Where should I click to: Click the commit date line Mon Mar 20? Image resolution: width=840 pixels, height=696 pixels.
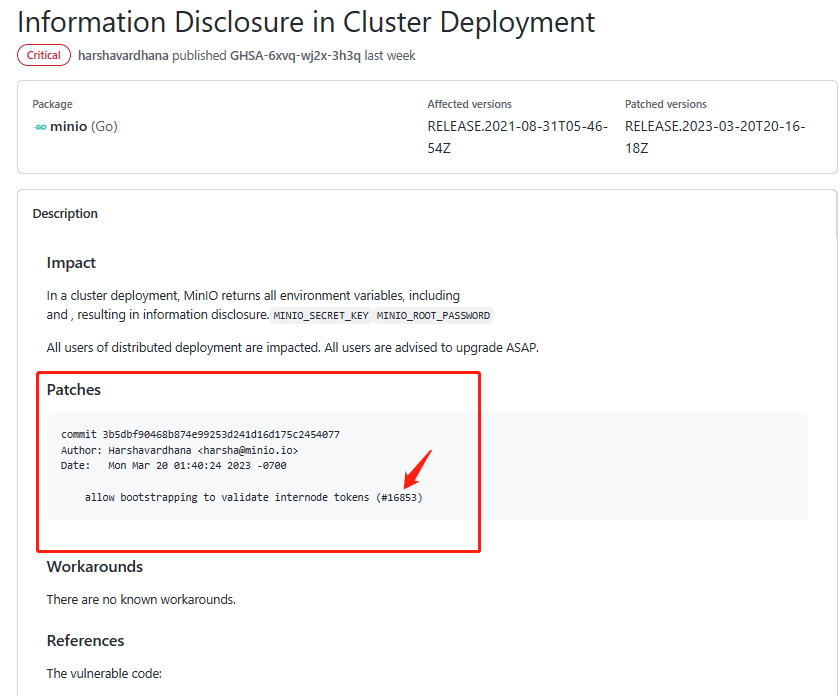pyautogui.click(x=174, y=466)
